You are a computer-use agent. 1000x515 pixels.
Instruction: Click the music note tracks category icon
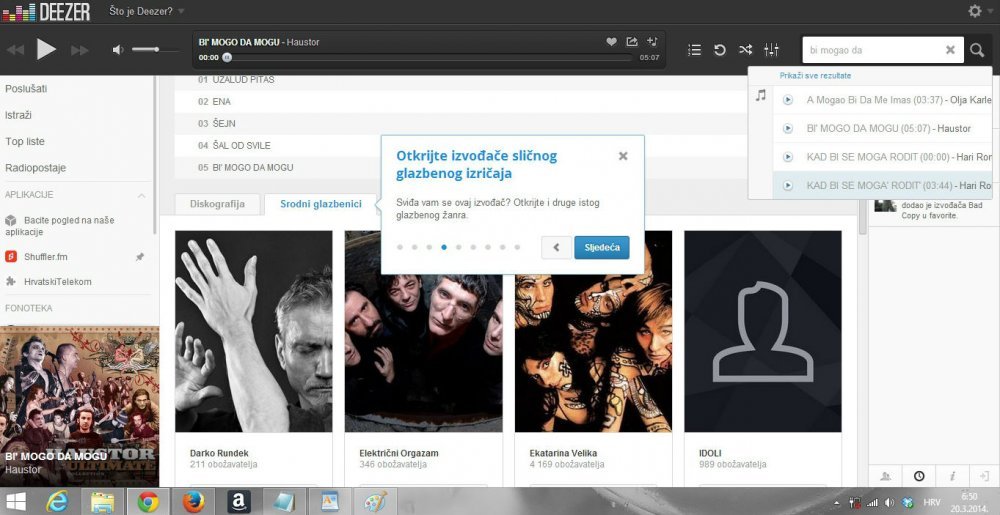[x=760, y=96]
